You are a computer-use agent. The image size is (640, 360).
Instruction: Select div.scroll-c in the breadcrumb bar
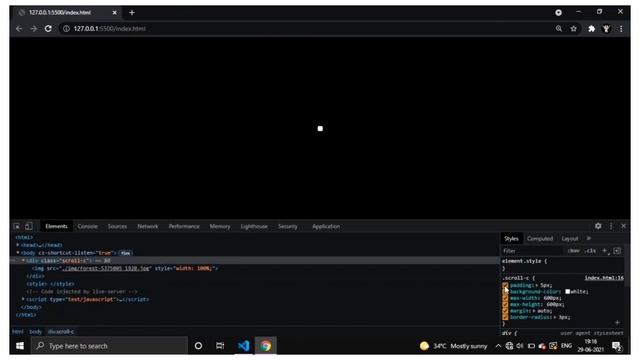(x=61, y=331)
